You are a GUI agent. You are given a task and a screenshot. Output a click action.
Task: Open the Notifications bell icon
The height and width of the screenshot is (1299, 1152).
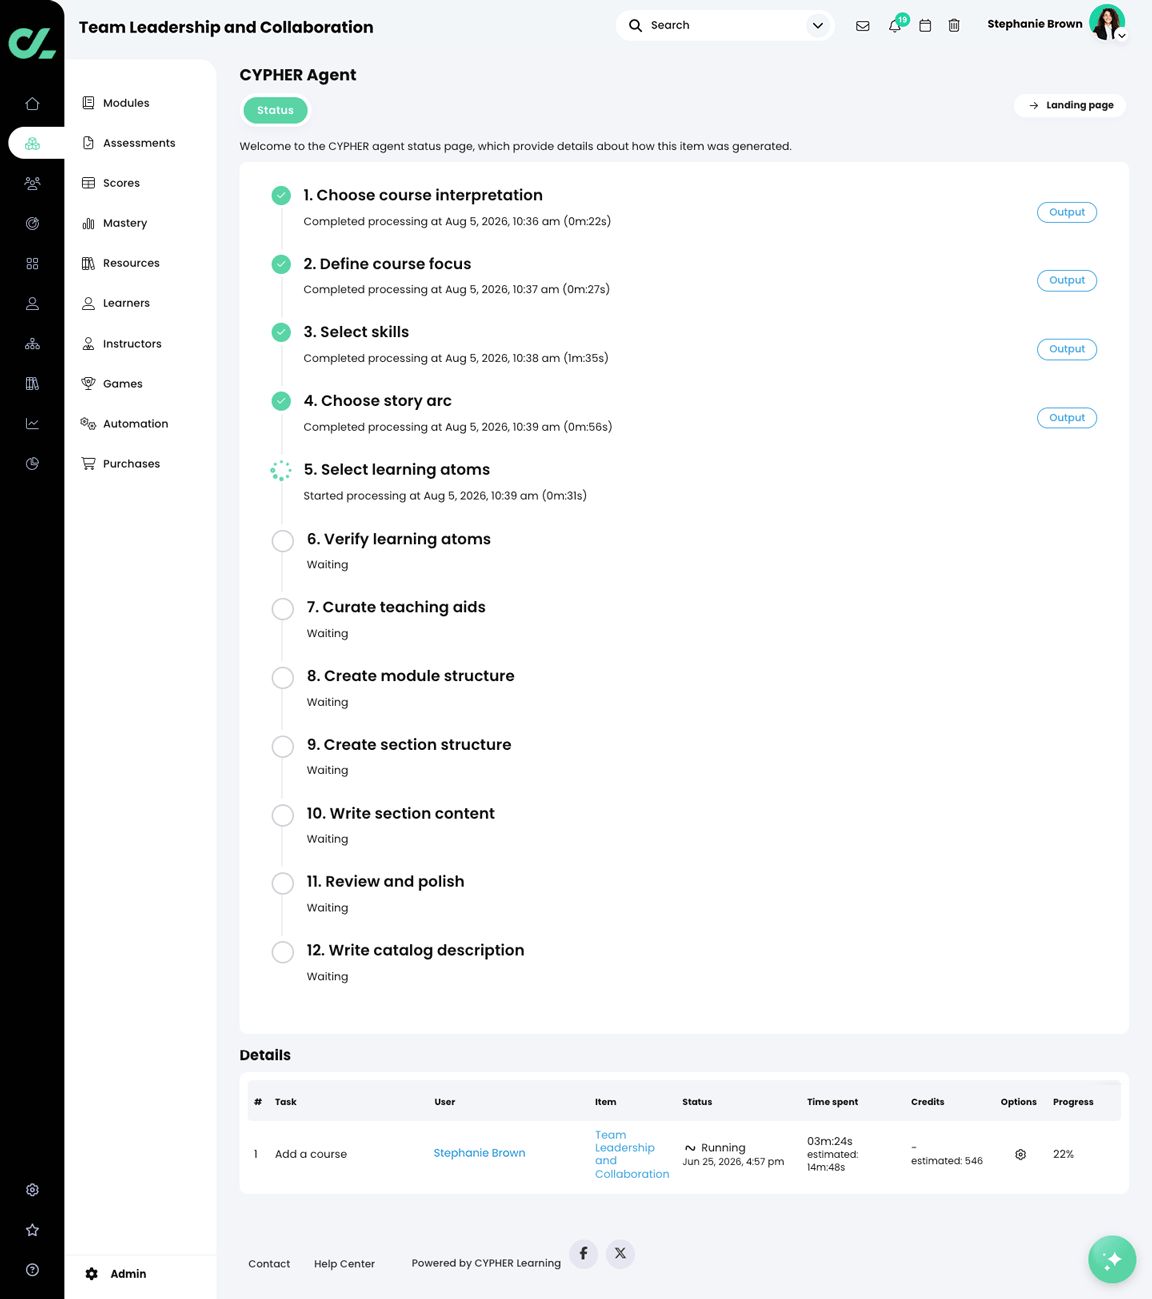coord(895,26)
